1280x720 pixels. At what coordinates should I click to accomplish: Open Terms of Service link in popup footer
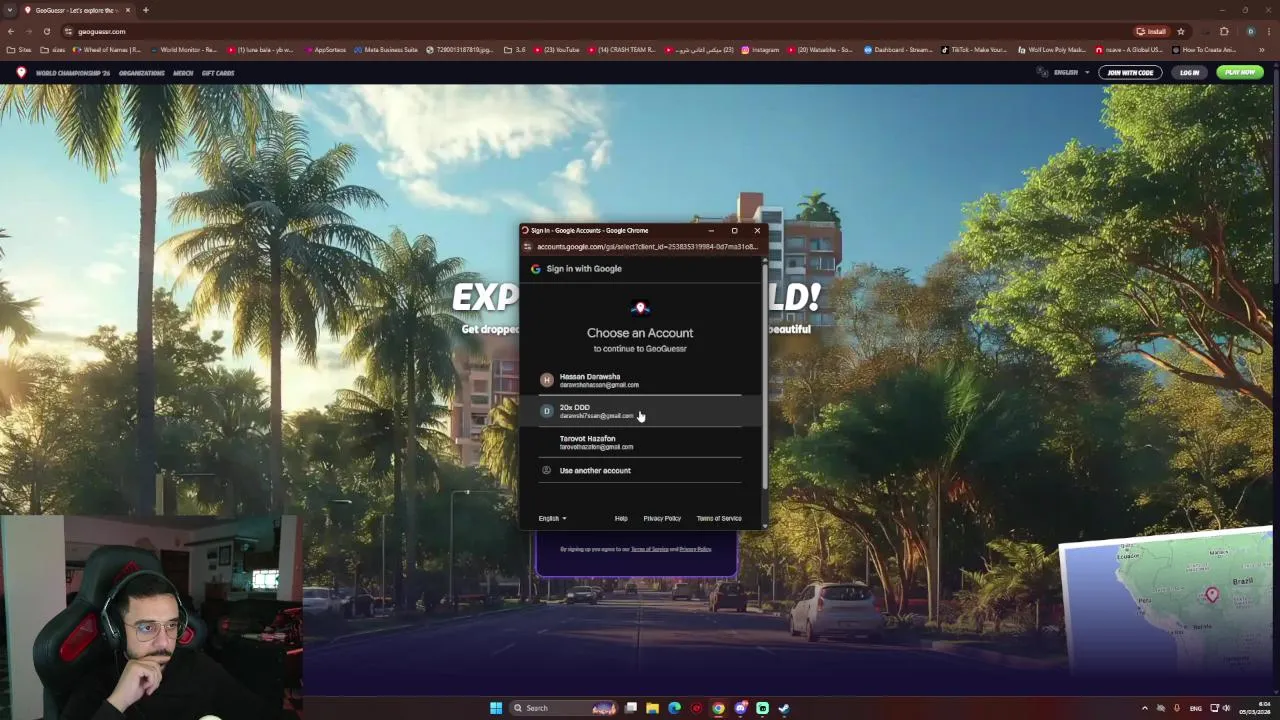[x=719, y=518]
